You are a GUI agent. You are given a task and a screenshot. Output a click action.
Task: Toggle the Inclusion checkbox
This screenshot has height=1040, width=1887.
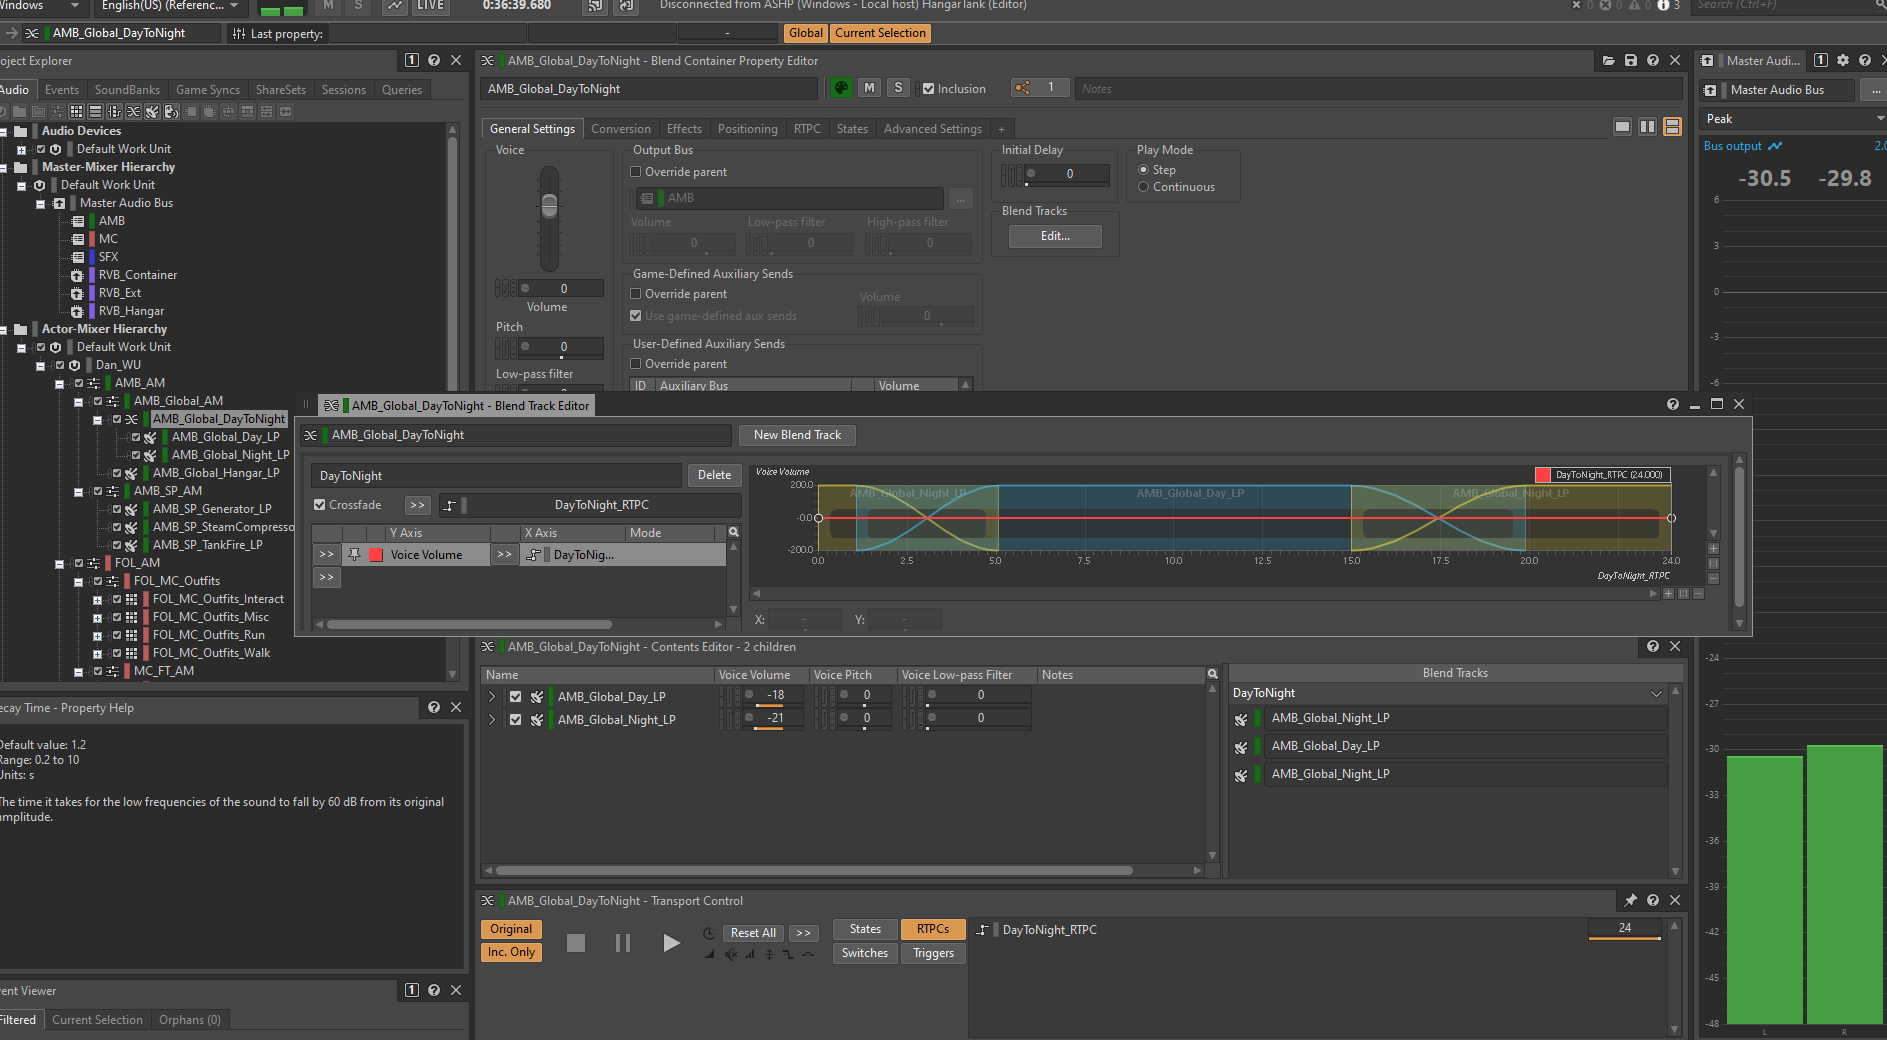pos(928,89)
